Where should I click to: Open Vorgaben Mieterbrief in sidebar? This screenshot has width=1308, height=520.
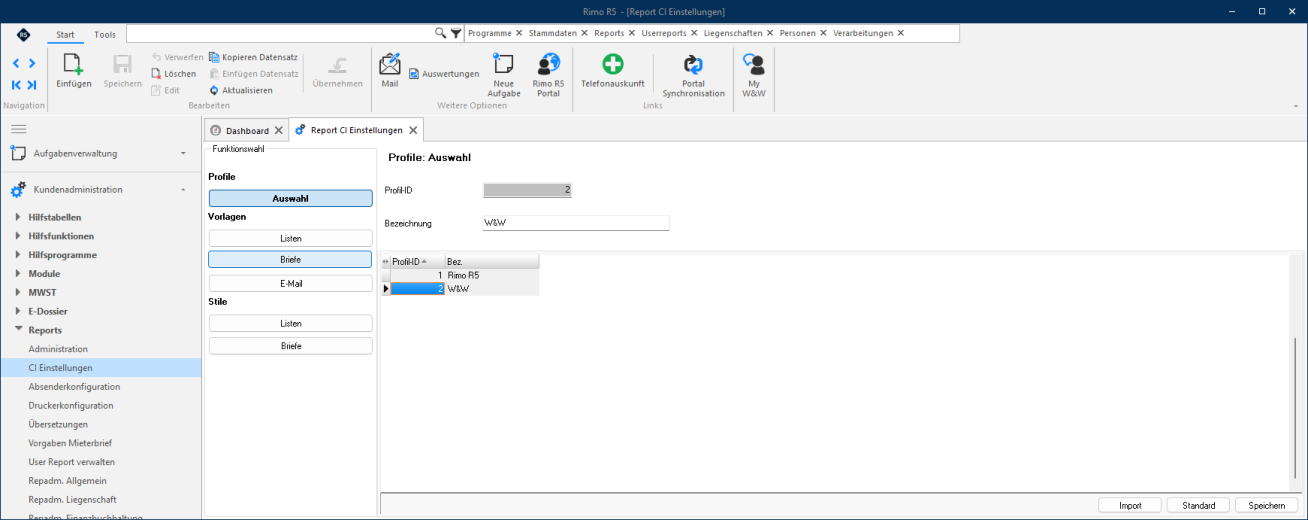pos(70,443)
